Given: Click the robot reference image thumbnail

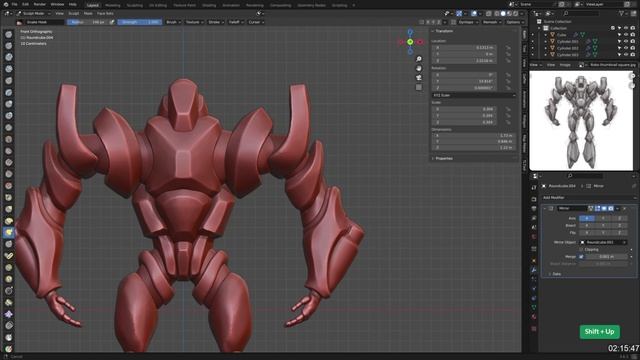Looking at the screenshot, I should coord(581,121).
